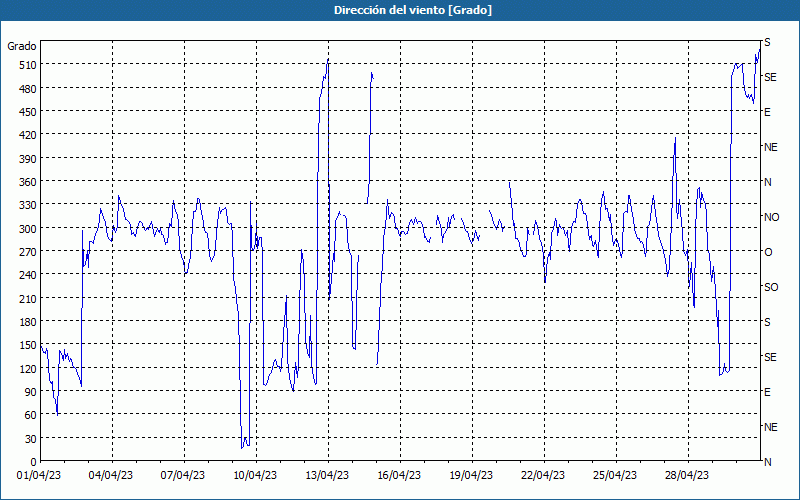Click the date label 07/04/23
The image size is (800, 500).
coord(183,475)
